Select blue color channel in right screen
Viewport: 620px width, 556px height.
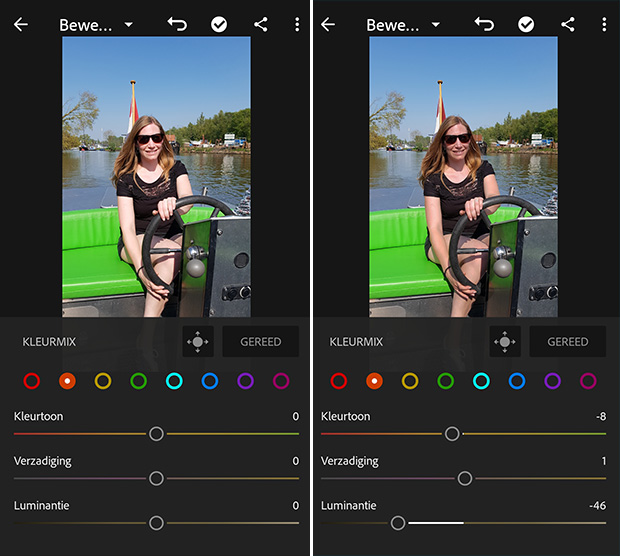click(517, 381)
